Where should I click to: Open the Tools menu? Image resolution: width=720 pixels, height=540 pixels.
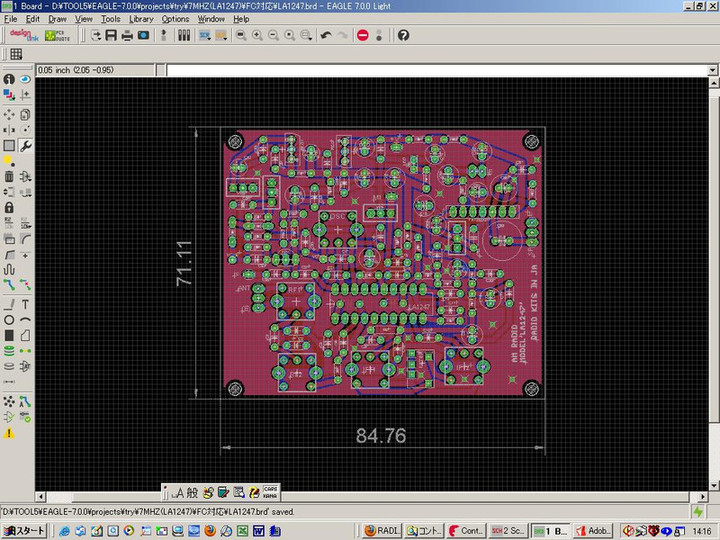110,19
